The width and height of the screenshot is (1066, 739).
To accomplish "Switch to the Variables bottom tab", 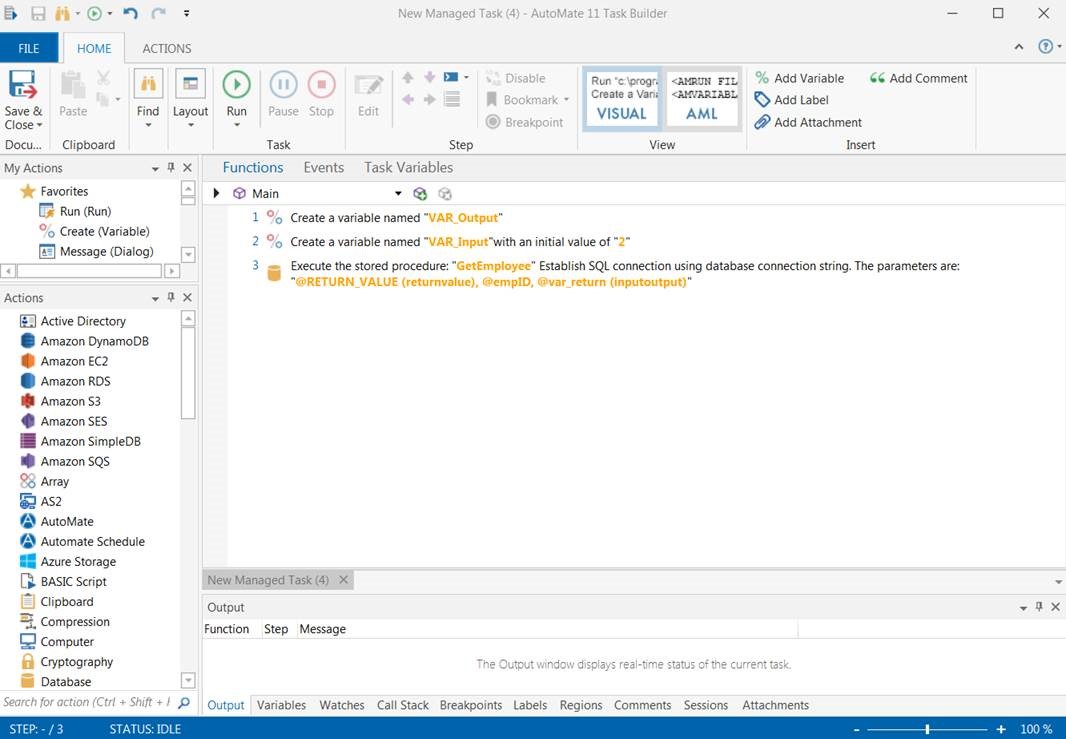I will tap(281, 705).
